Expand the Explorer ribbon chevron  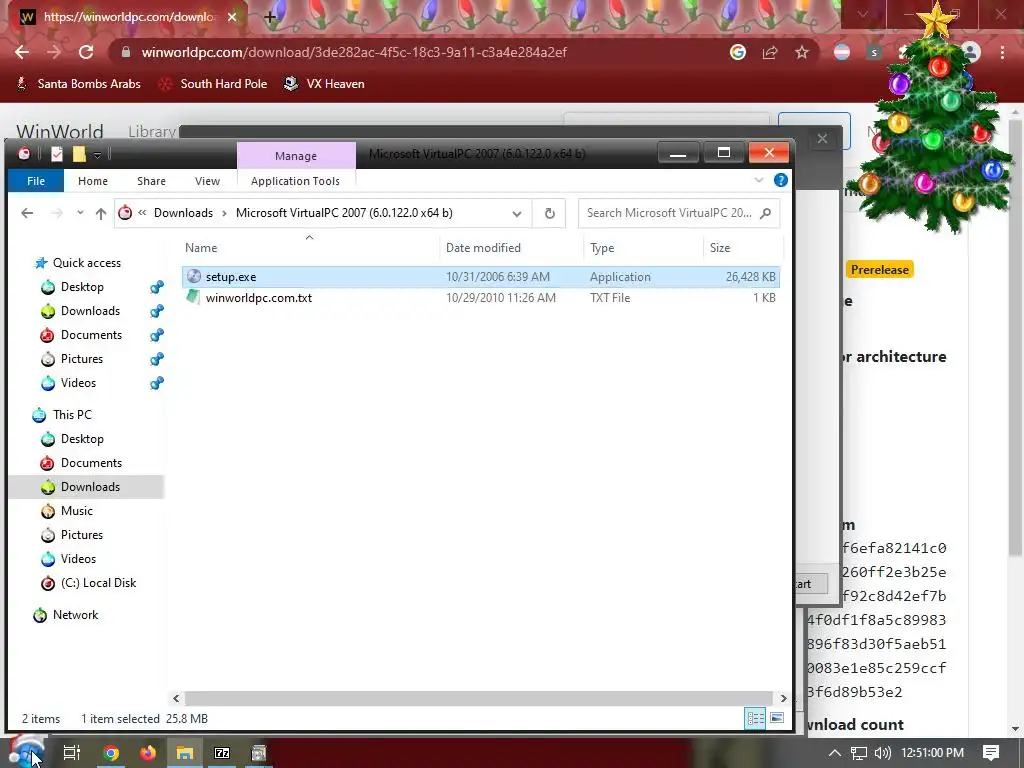758,180
